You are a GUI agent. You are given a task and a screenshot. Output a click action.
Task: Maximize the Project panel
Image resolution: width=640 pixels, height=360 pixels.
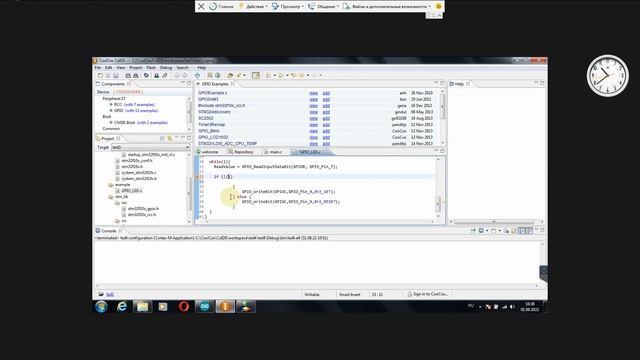point(189,138)
